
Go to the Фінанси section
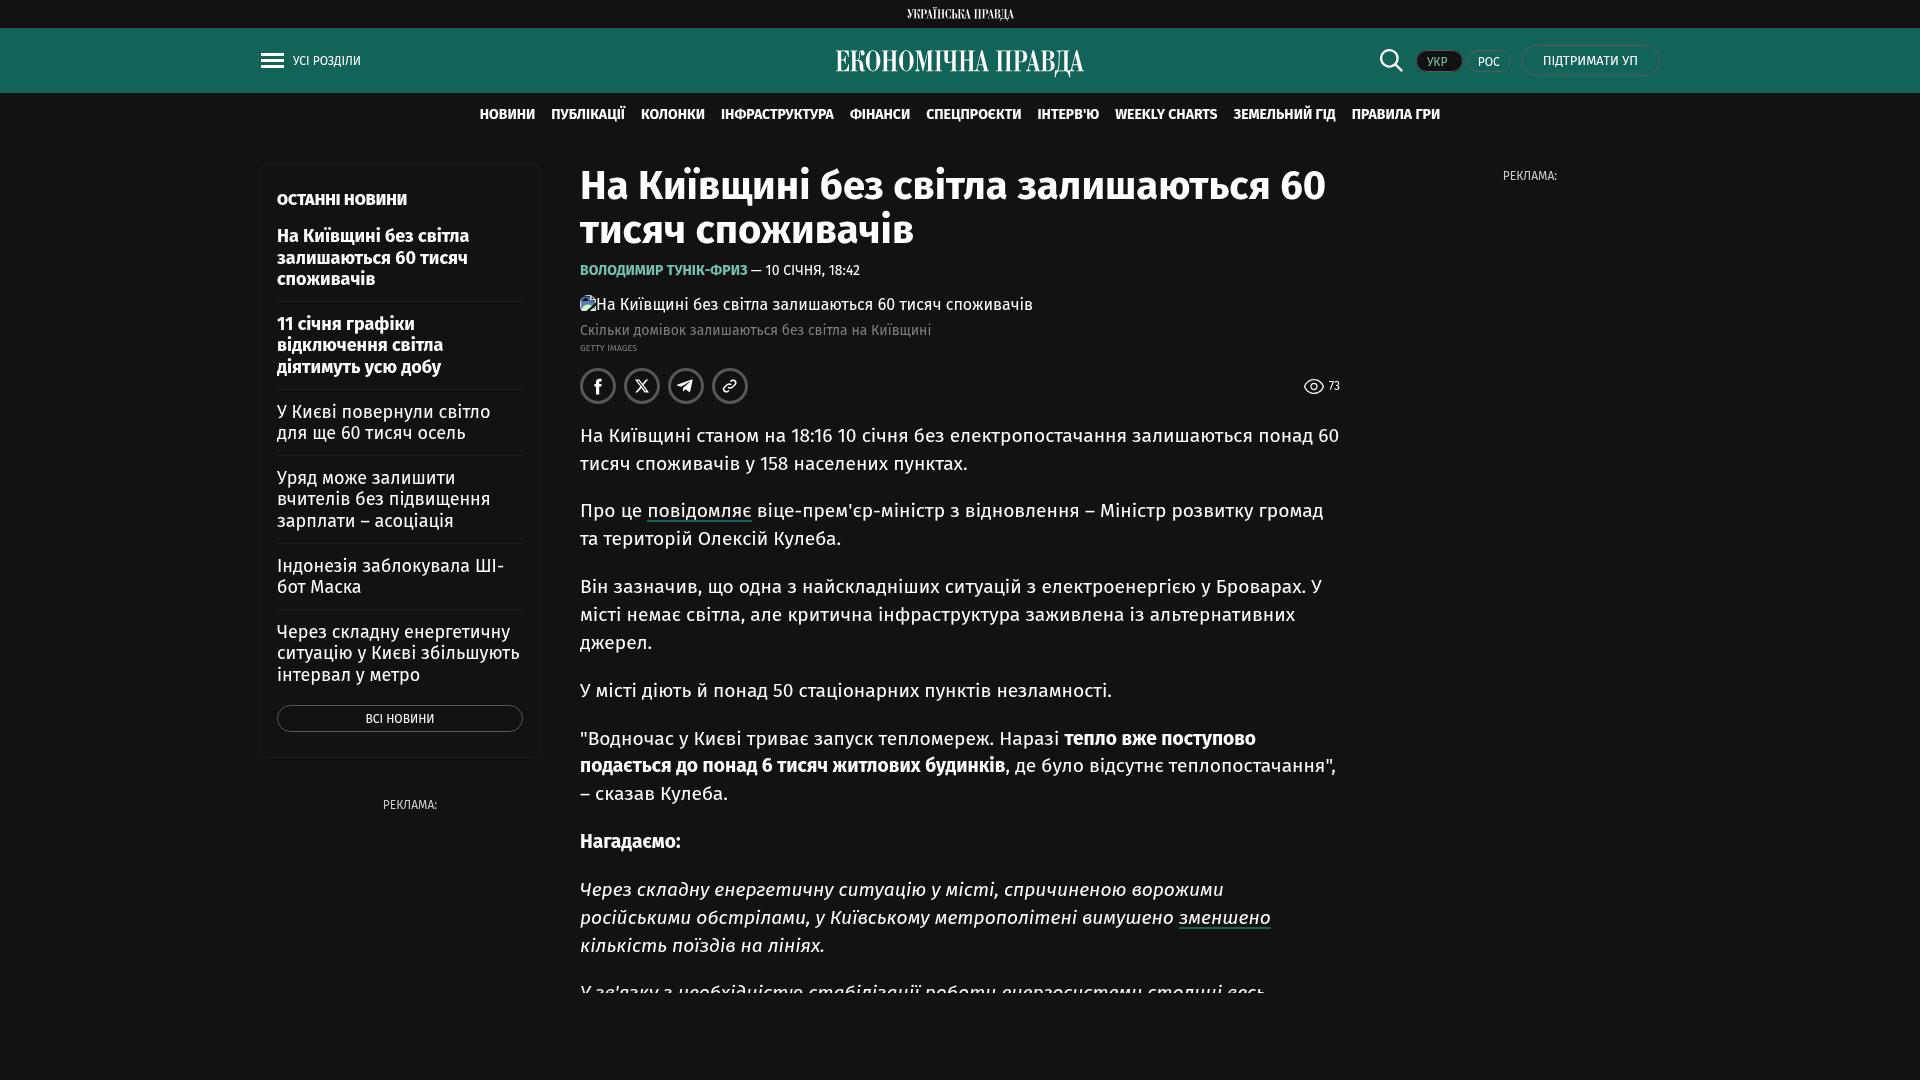[879, 115]
